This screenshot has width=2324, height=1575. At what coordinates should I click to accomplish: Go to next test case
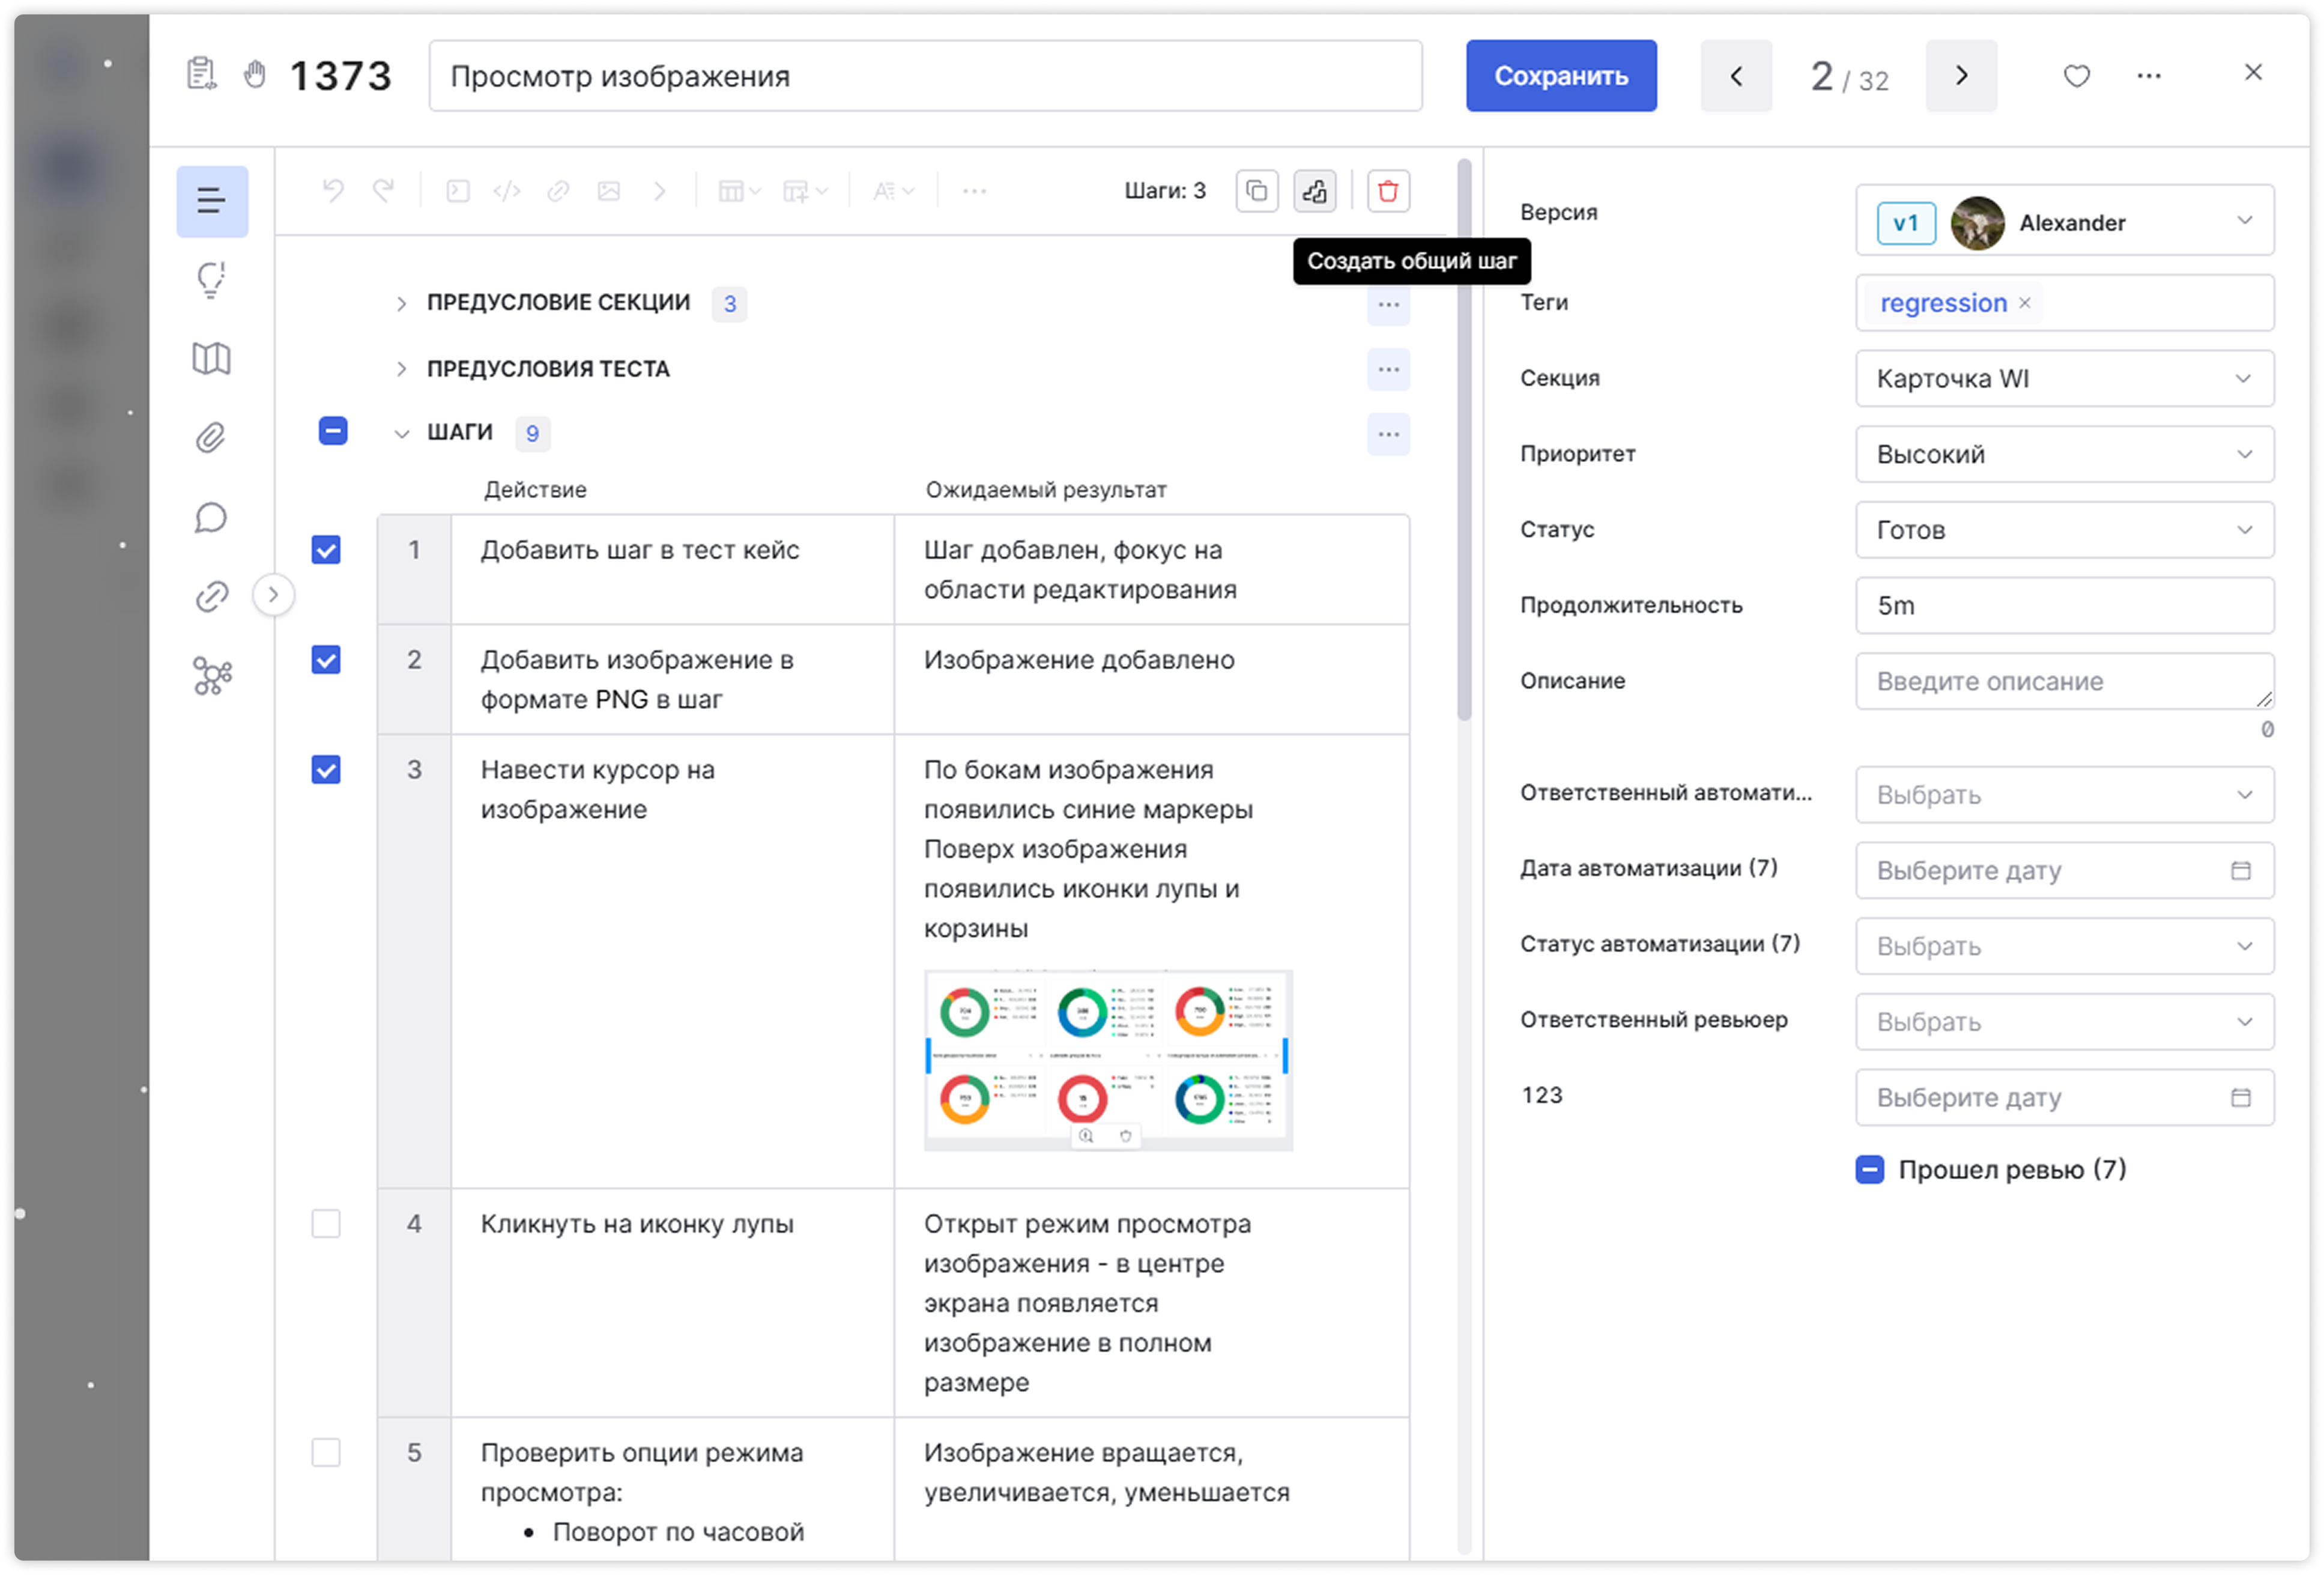point(1961,75)
